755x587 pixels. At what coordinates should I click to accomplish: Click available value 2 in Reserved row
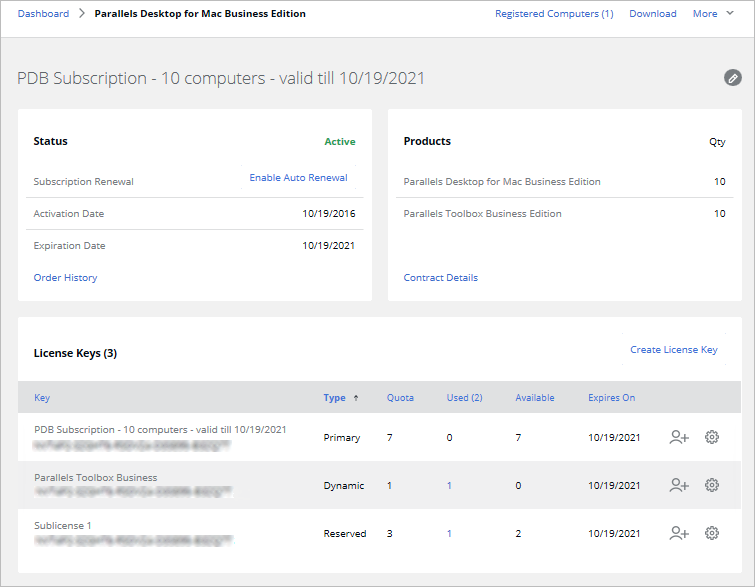tap(518, 534)
